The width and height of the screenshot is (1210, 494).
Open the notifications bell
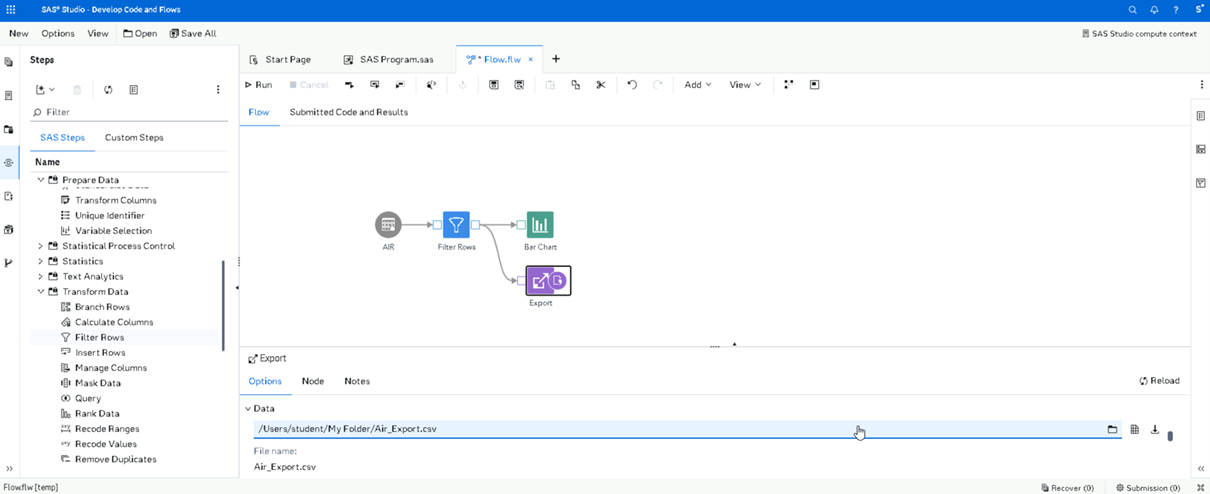click(x=1154, y=9)
